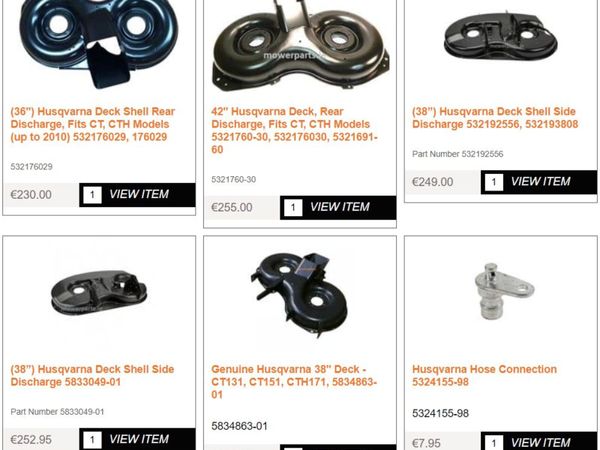The width and height of the screenshot is (600, 450).
Task: Click the 38" Deck Shell 532192556 product image
Action: 501,37
